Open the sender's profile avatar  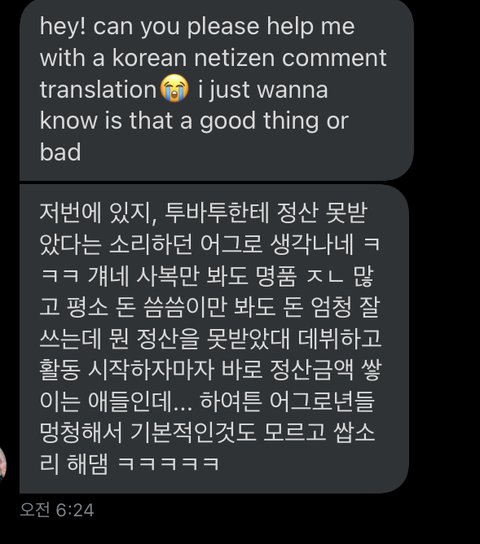(x=3, y=465)
